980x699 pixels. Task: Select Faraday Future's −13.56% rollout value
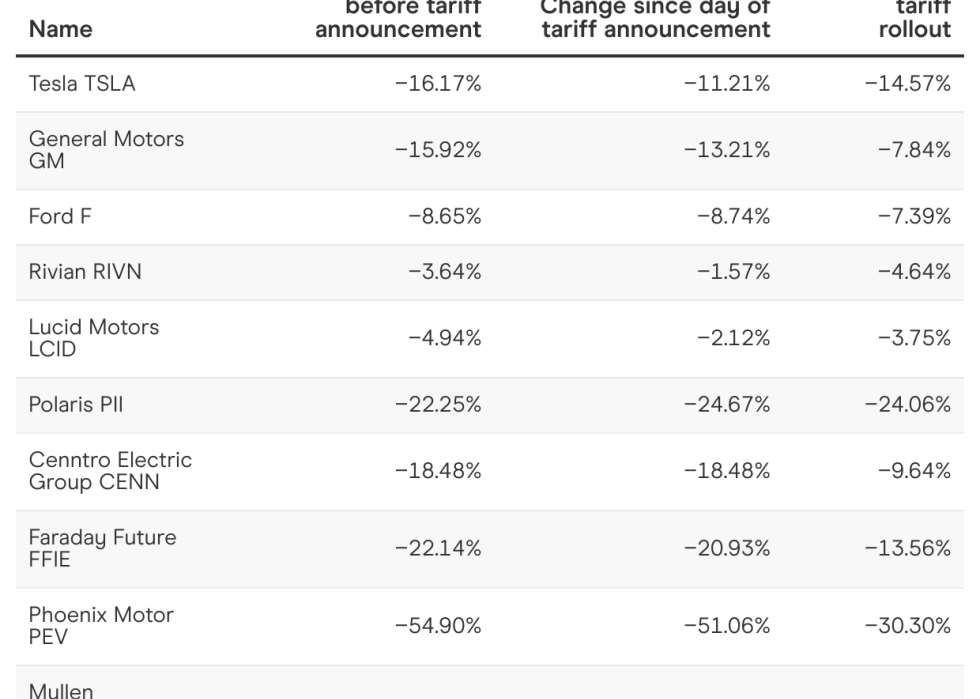point(907,547)
